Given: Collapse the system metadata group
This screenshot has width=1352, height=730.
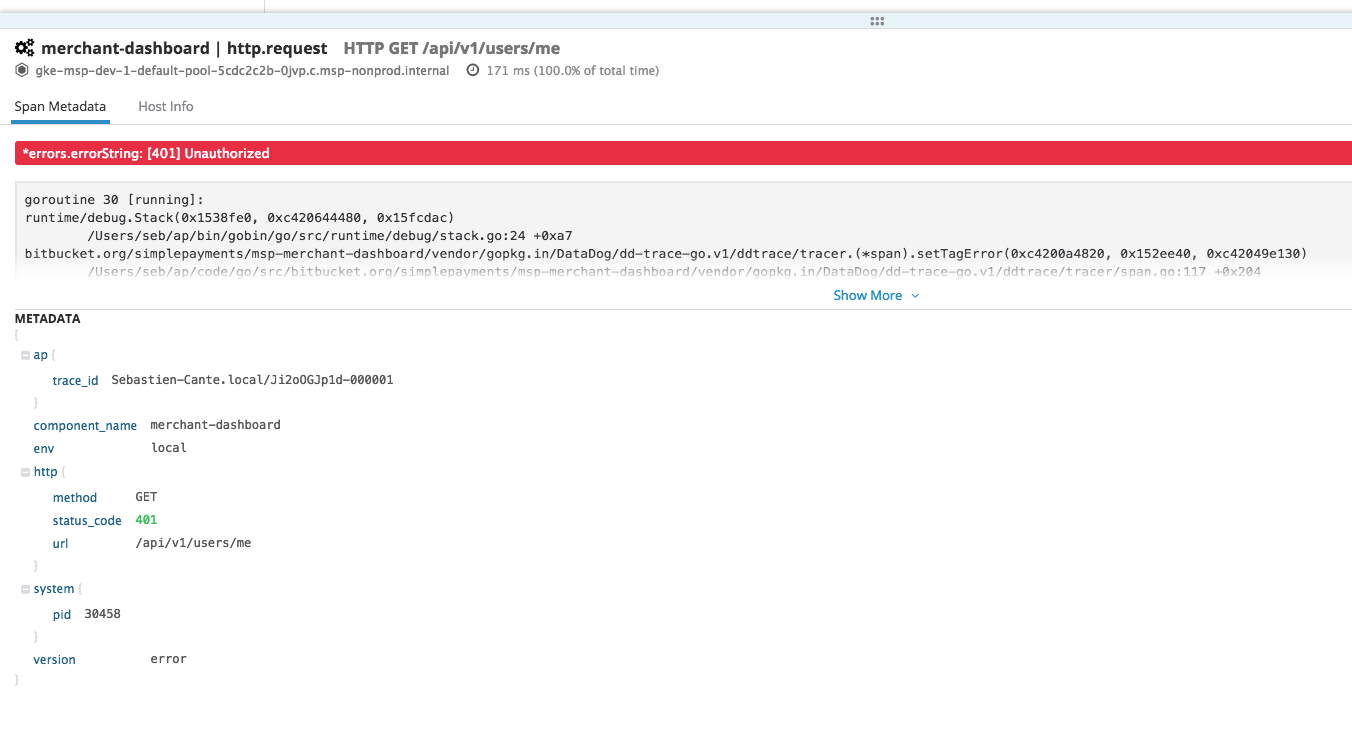Looking at the screenshot, I should pos(24,589).
